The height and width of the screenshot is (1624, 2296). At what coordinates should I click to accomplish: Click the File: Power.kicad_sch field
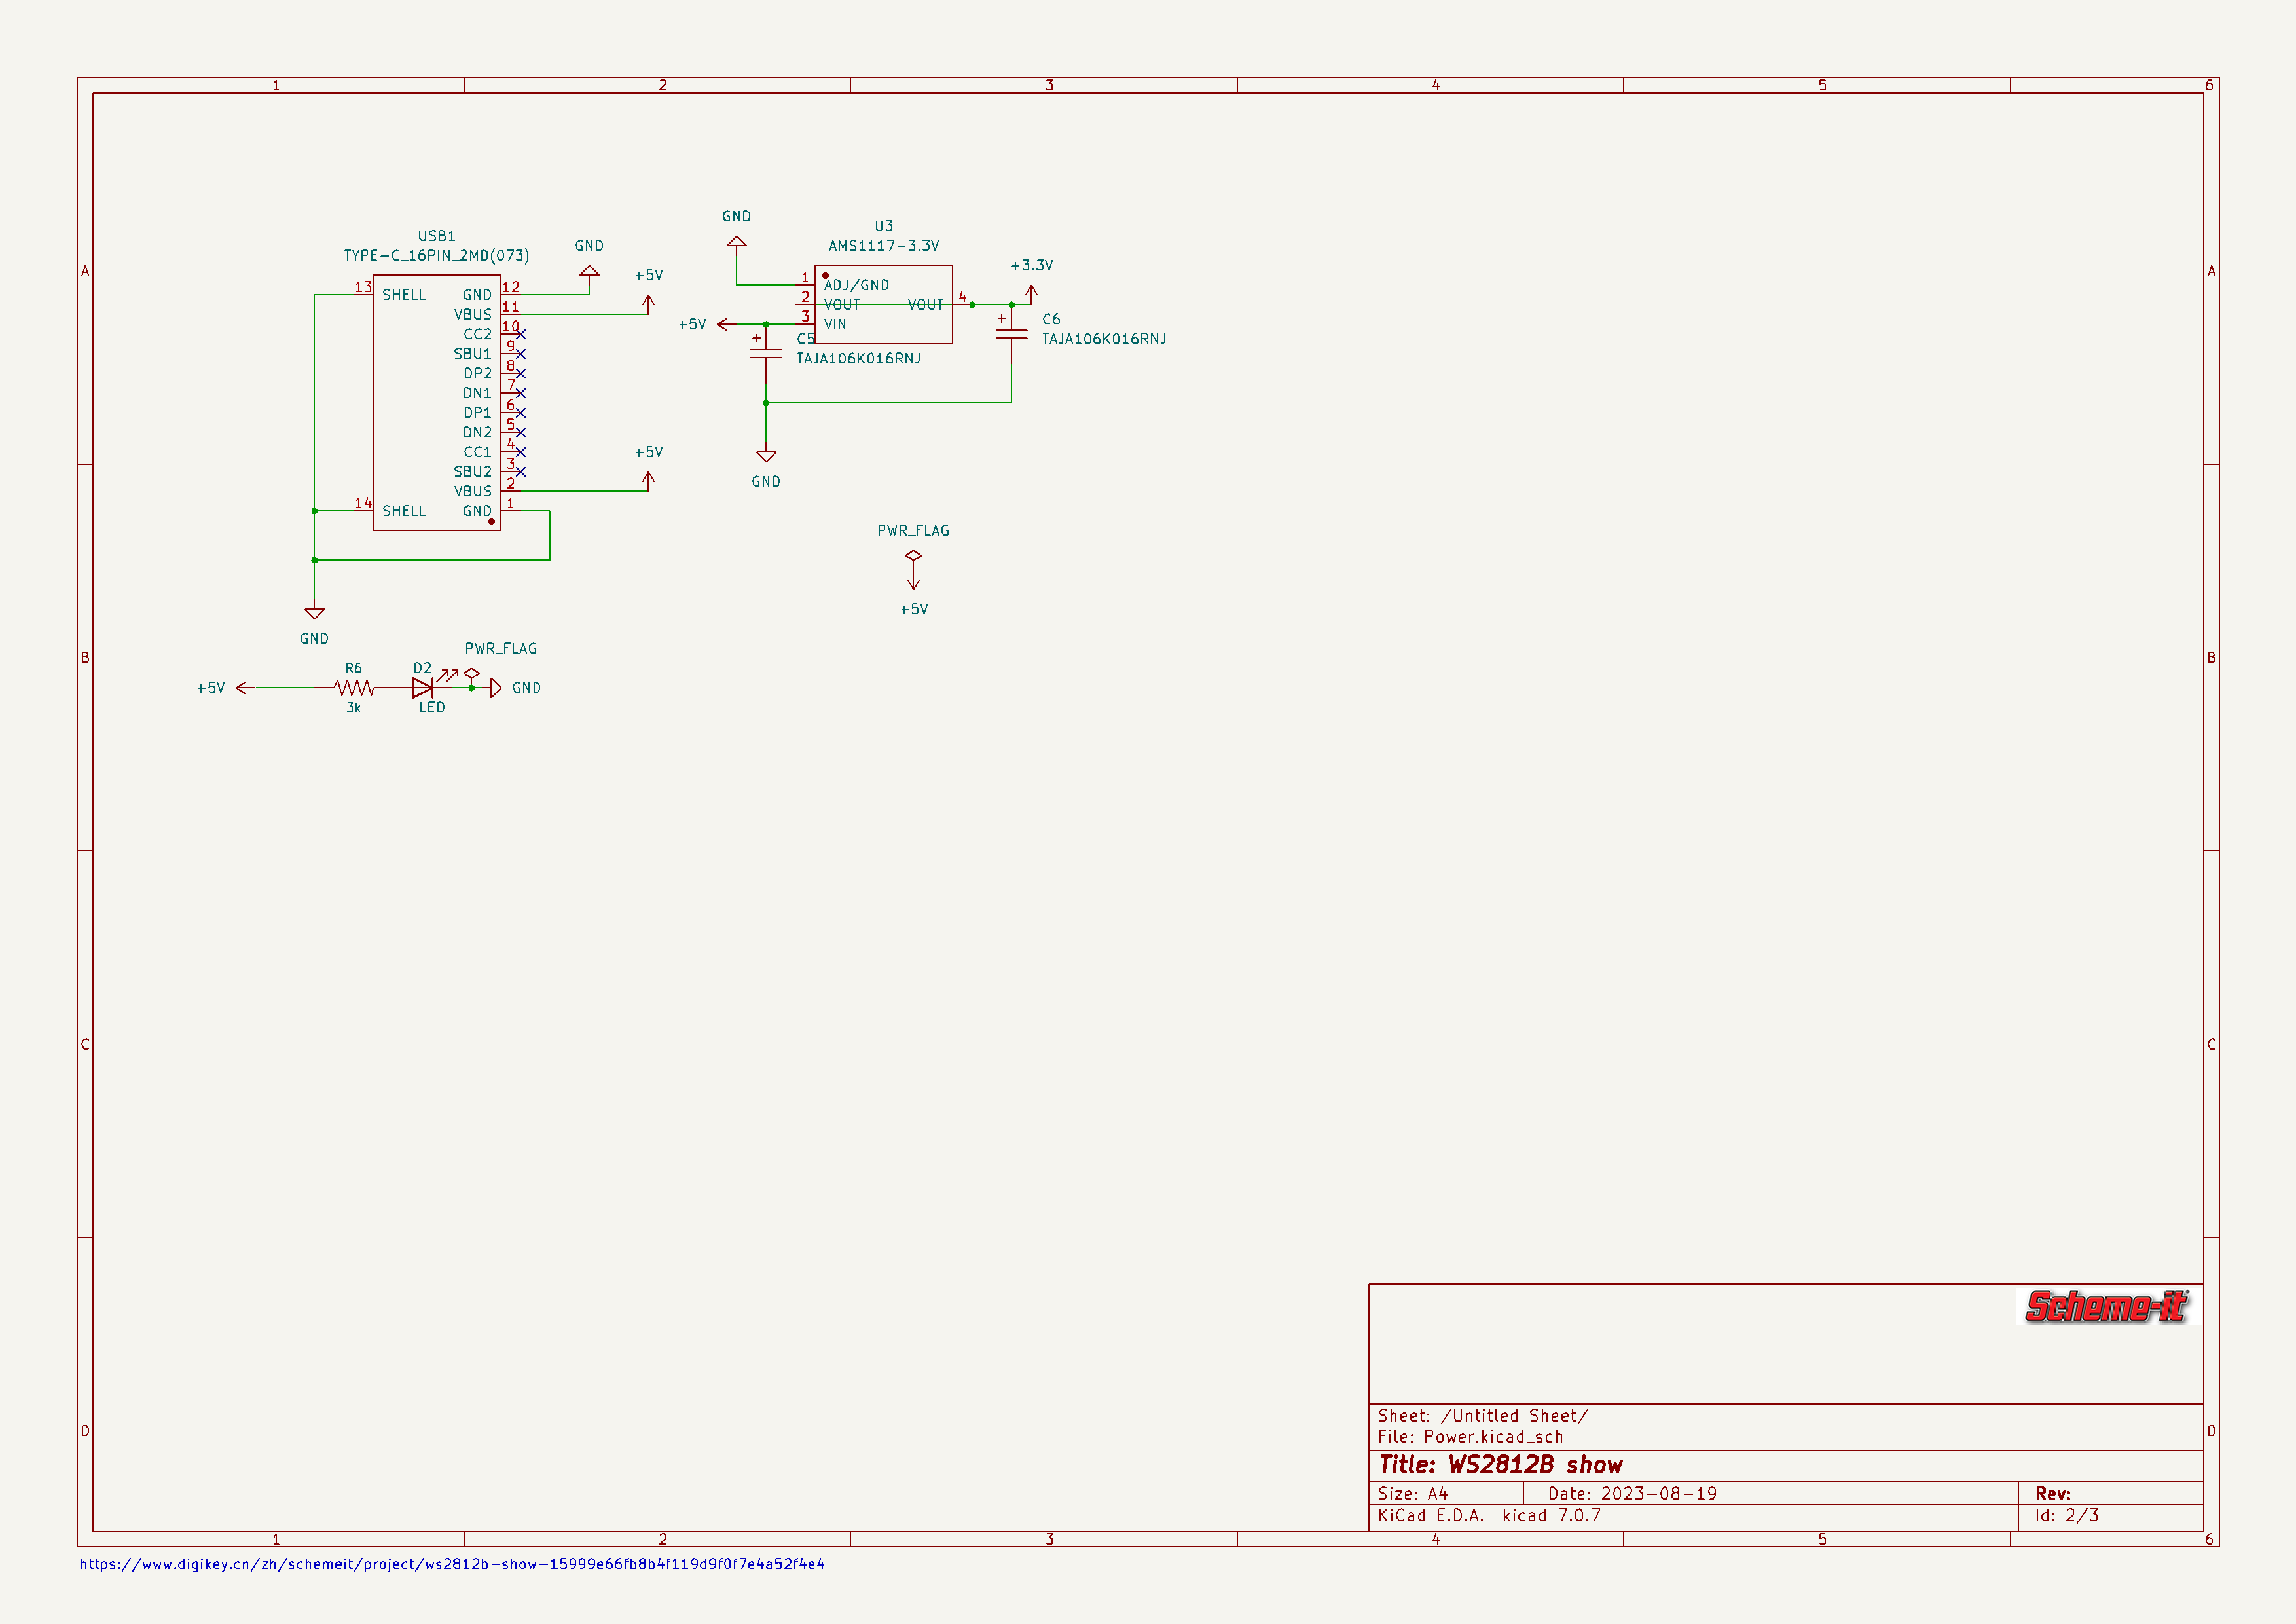point(1470,1437)
